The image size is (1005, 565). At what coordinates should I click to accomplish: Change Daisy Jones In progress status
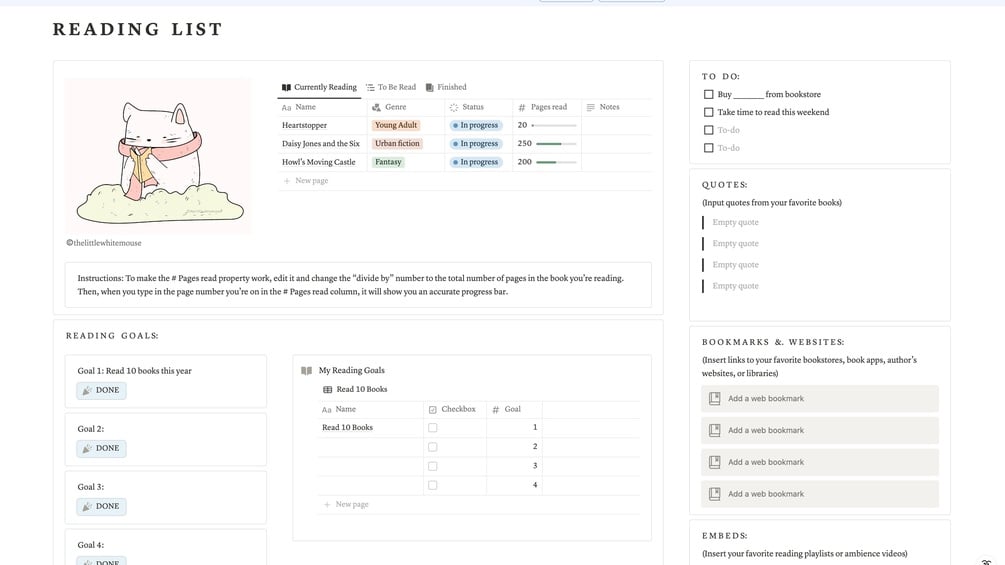(x=476, y=143)
